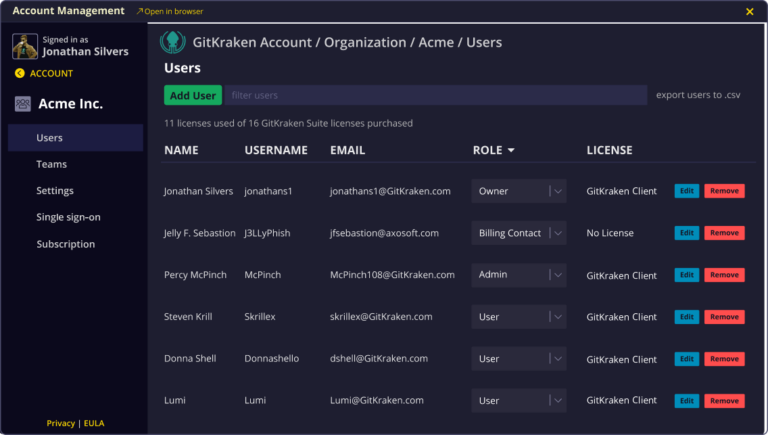
Task: Select email jonathans1@GitKraken.com
Action: pyautogui.click(x=390, y=191)
